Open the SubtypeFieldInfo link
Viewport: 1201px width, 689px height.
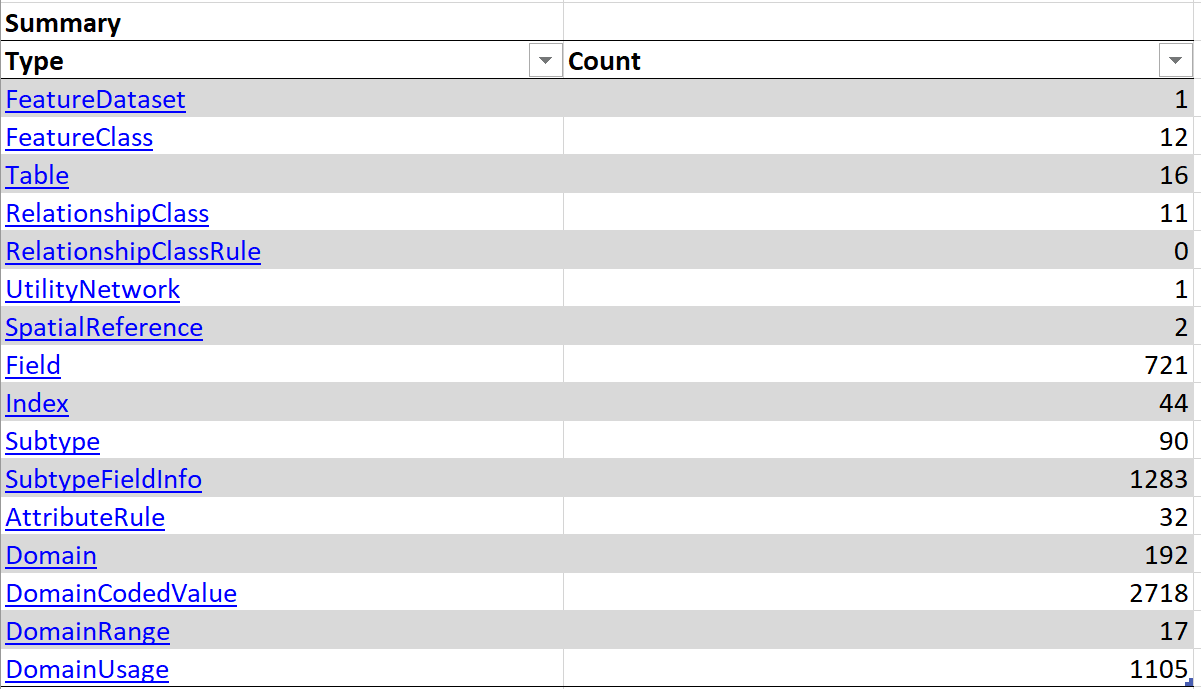[103, 480]
